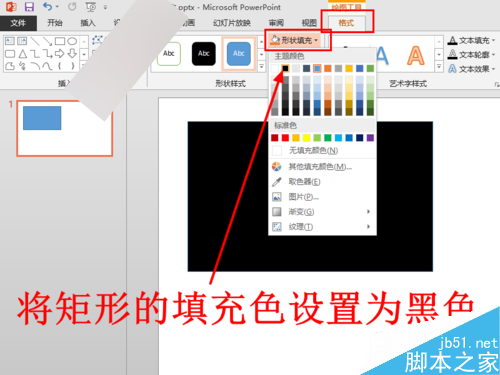Switch to the 格式 Format tab

click(346, 23)
